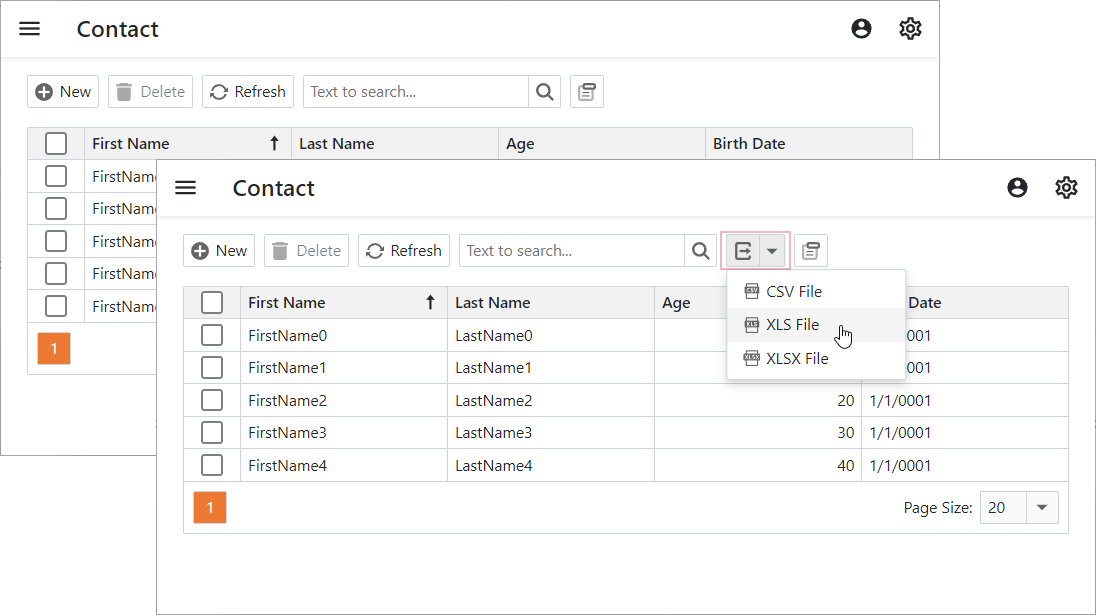Sort by Age column in front window
This screenshot has height=615, width=1096.
691,303
